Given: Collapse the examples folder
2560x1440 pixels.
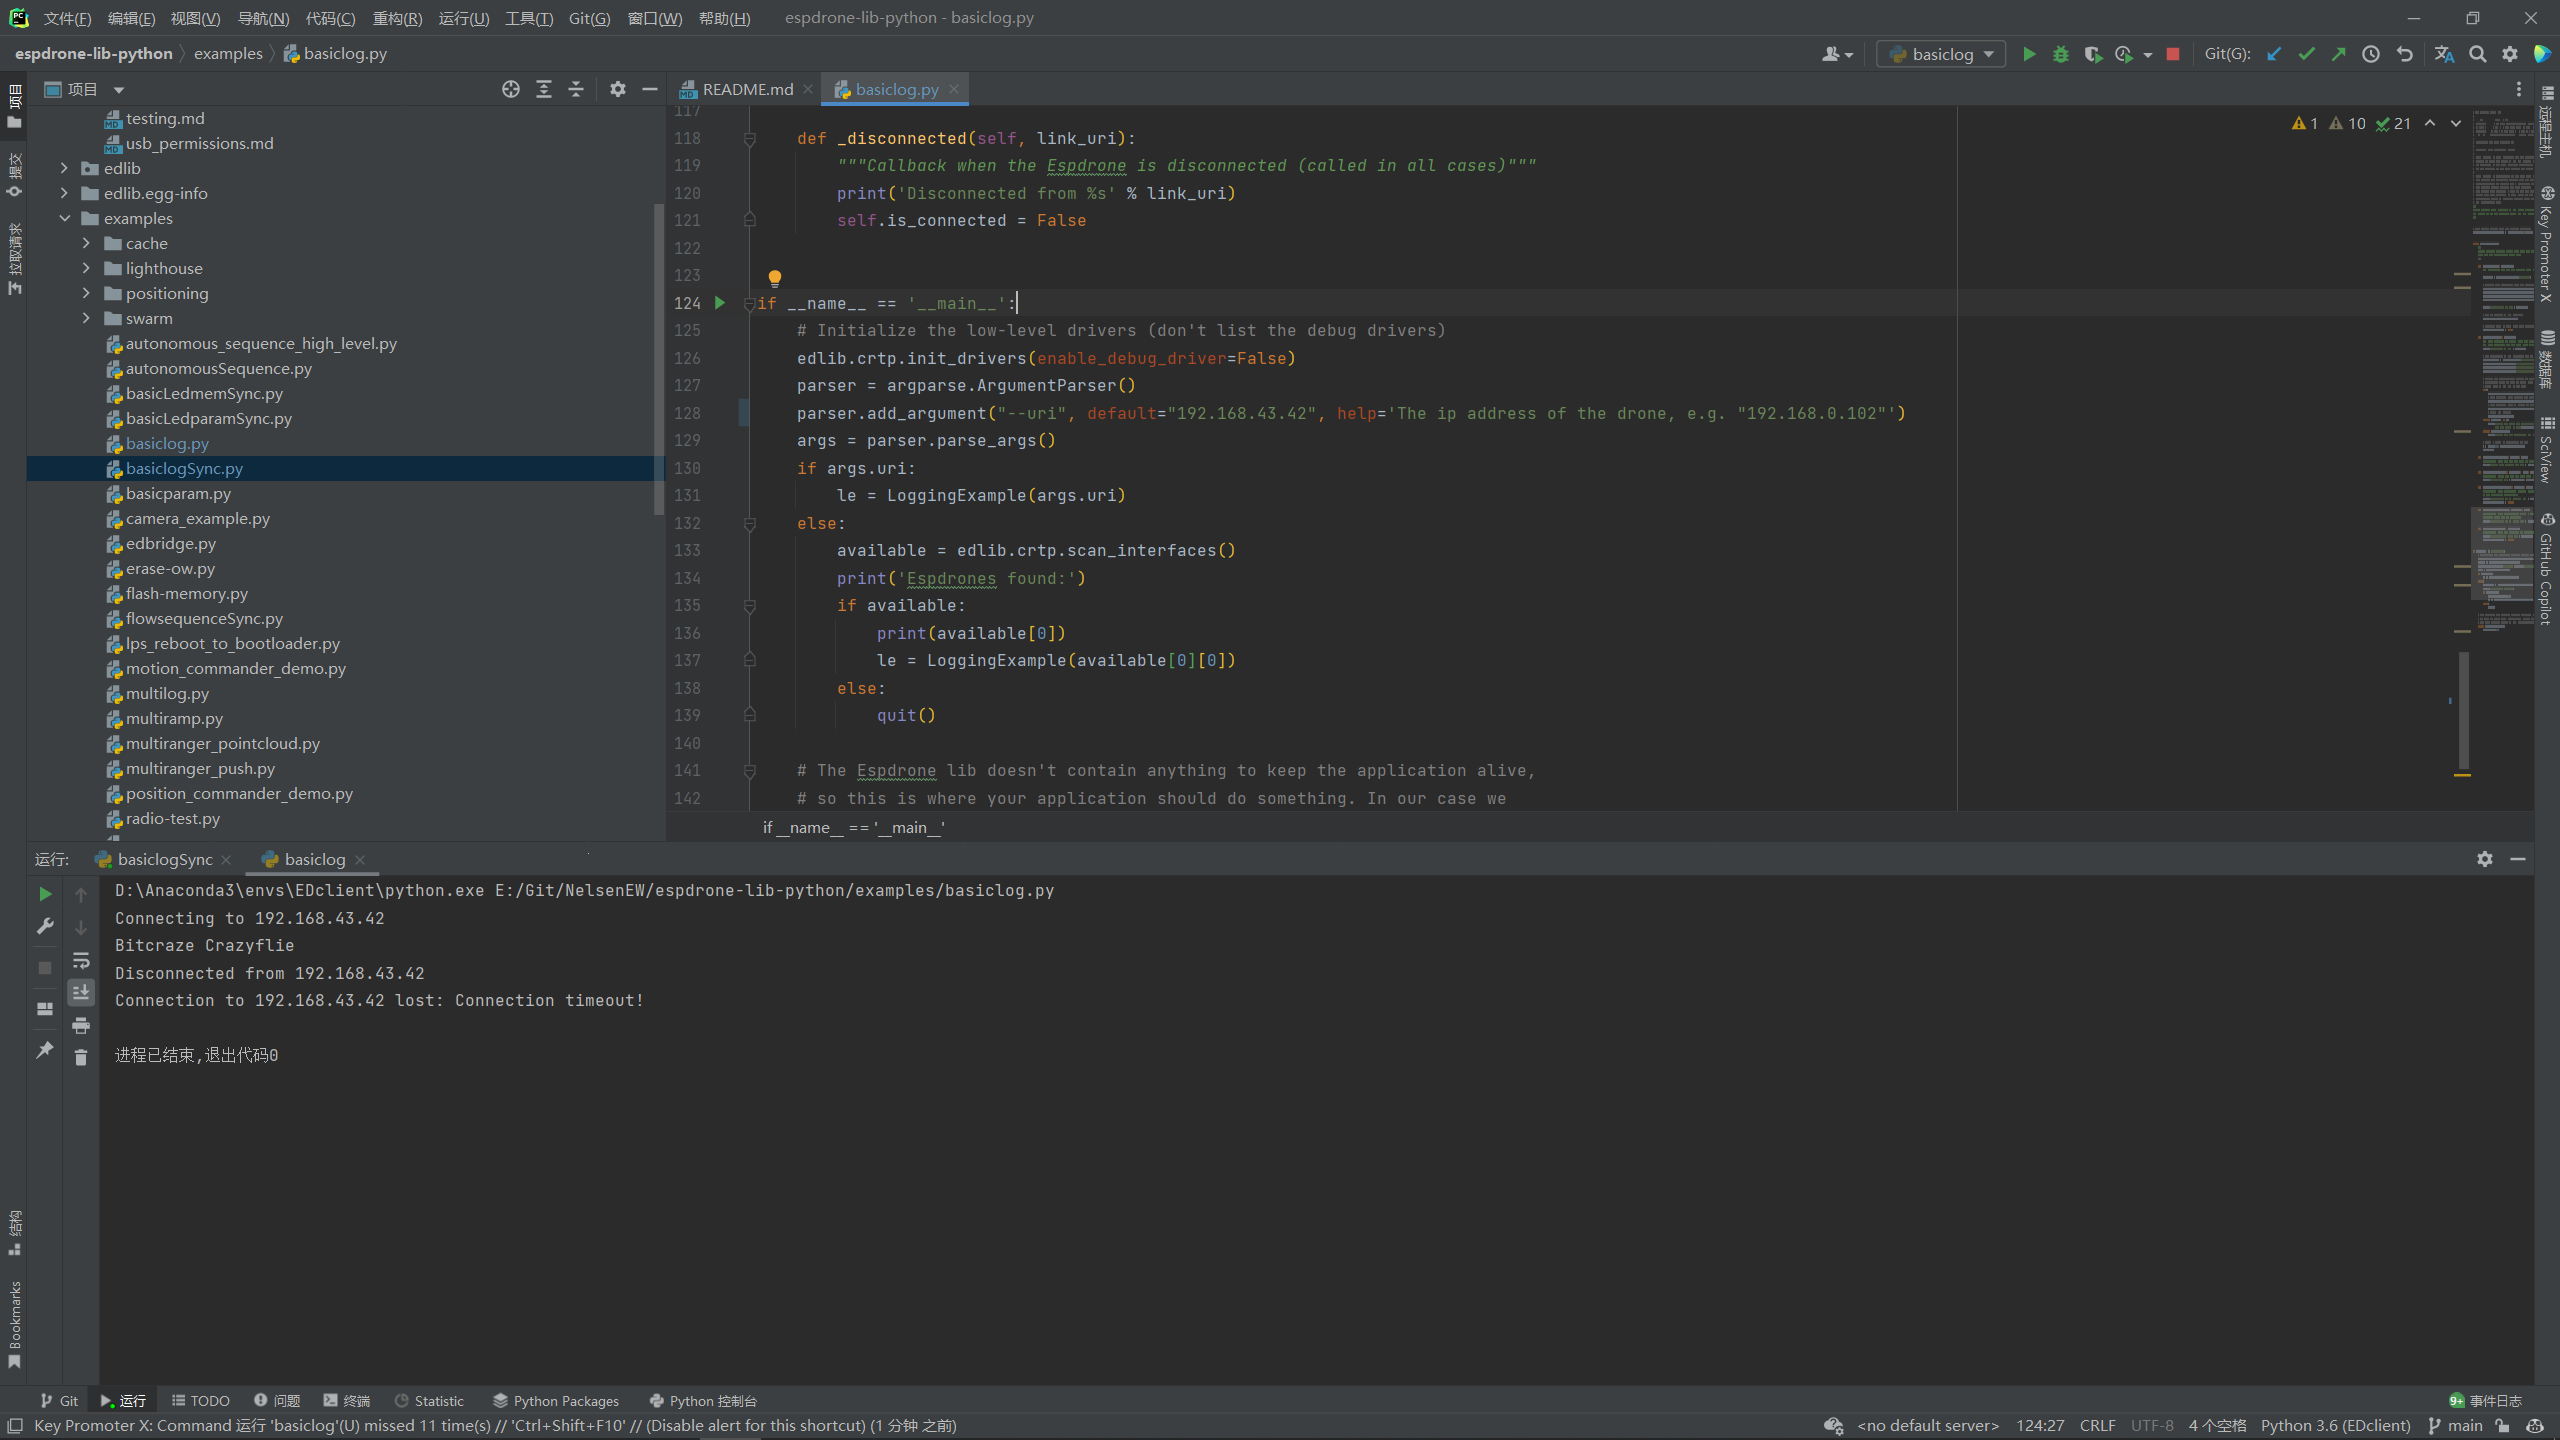Looking at the screenshot, I should (64, 218).
